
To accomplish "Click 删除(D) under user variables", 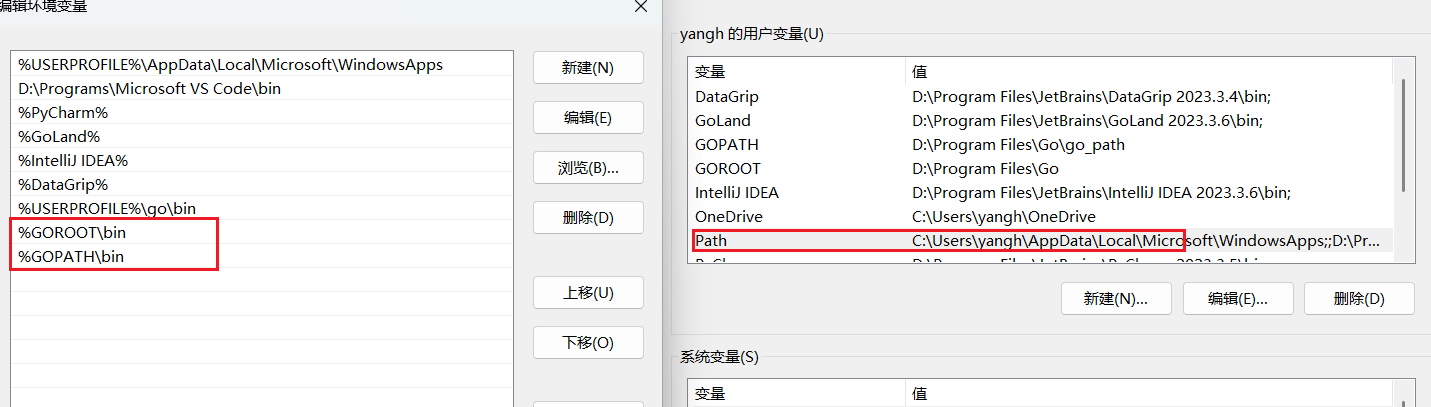I will point(1359,298).
